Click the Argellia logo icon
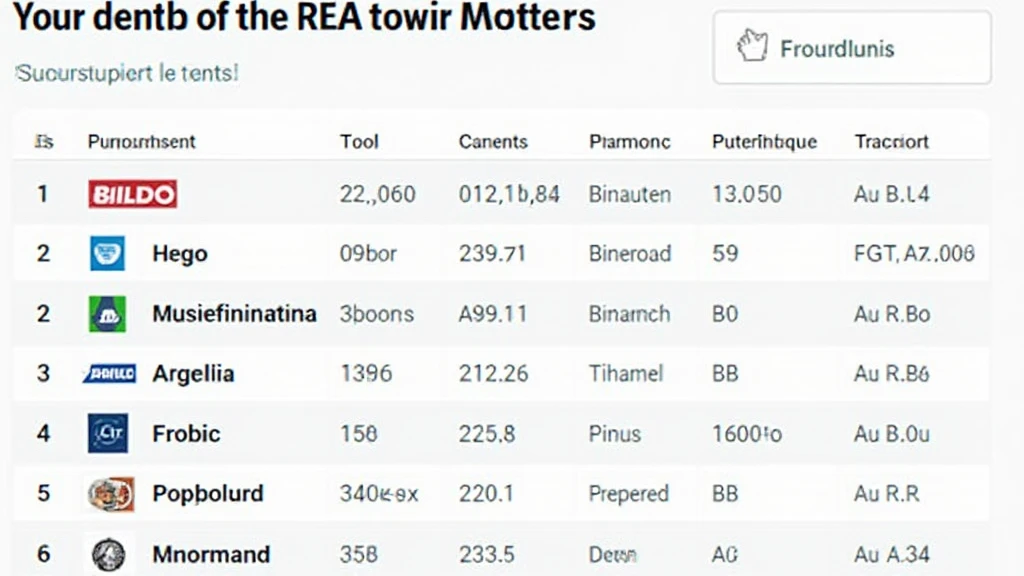1024x576 pixels. click(x=109, y=374)
